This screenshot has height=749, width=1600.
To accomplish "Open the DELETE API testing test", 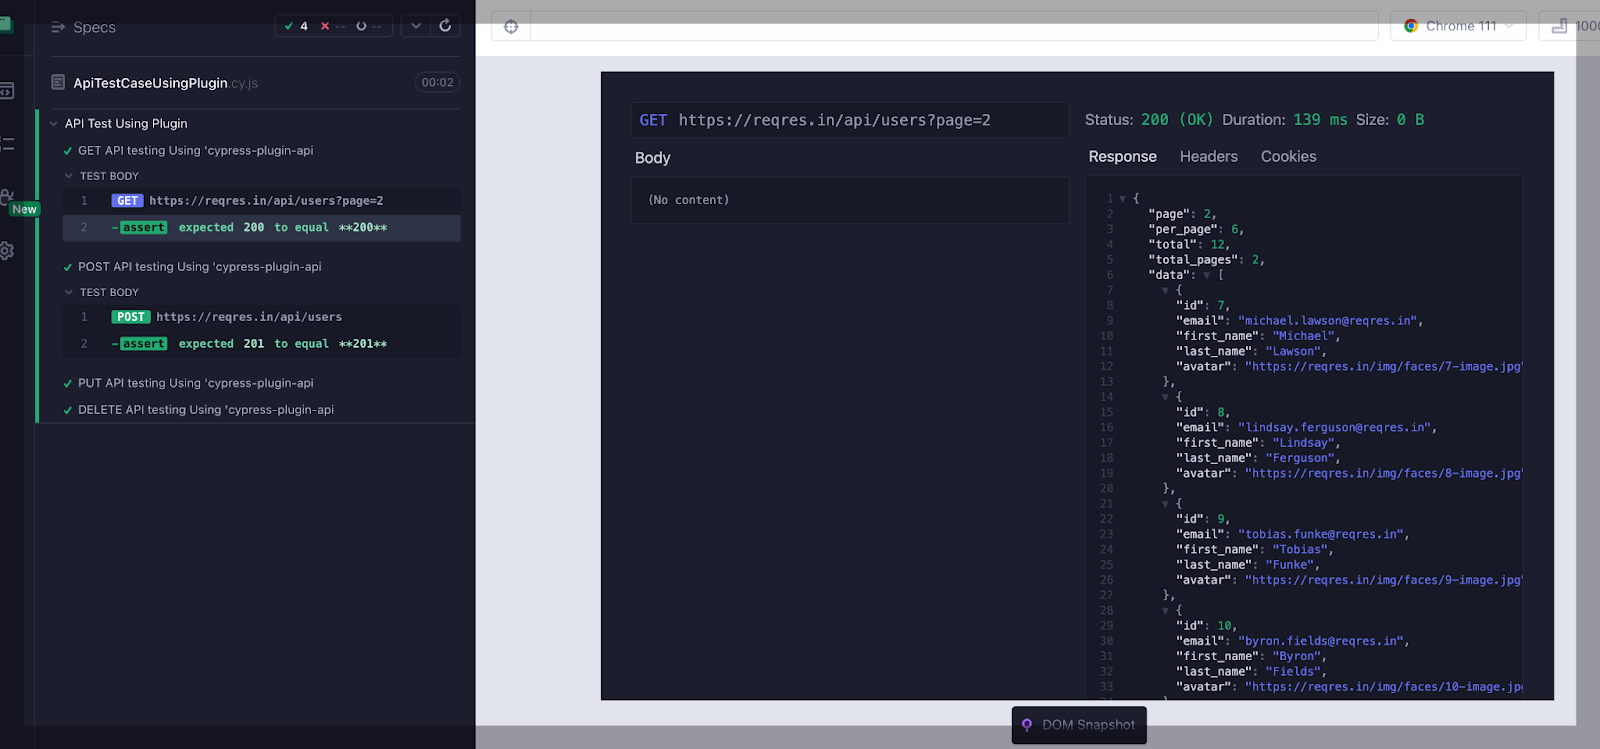I will point(206,410).
